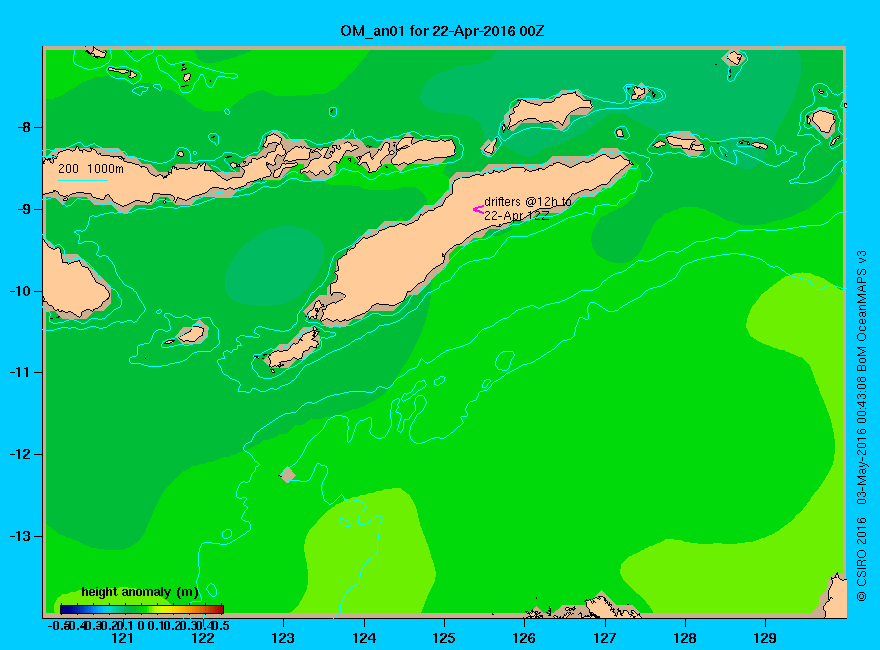Select the vertical '© CSIRO 2016' copyright text

tap(862, 560)
